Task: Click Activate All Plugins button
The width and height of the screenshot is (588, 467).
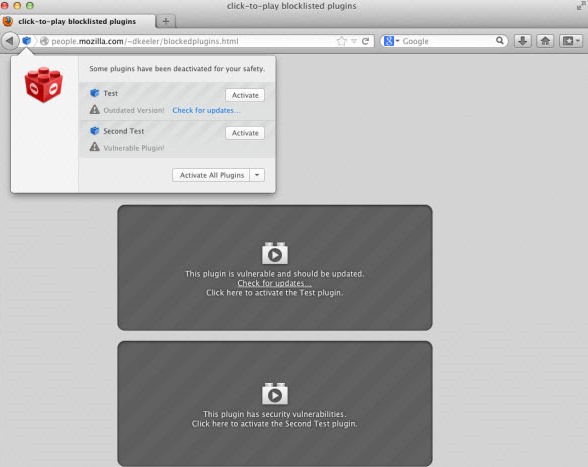Action: (211, 175)
